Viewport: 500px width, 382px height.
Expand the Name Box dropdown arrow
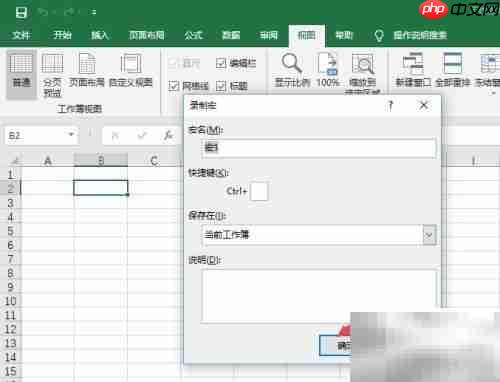71,135
